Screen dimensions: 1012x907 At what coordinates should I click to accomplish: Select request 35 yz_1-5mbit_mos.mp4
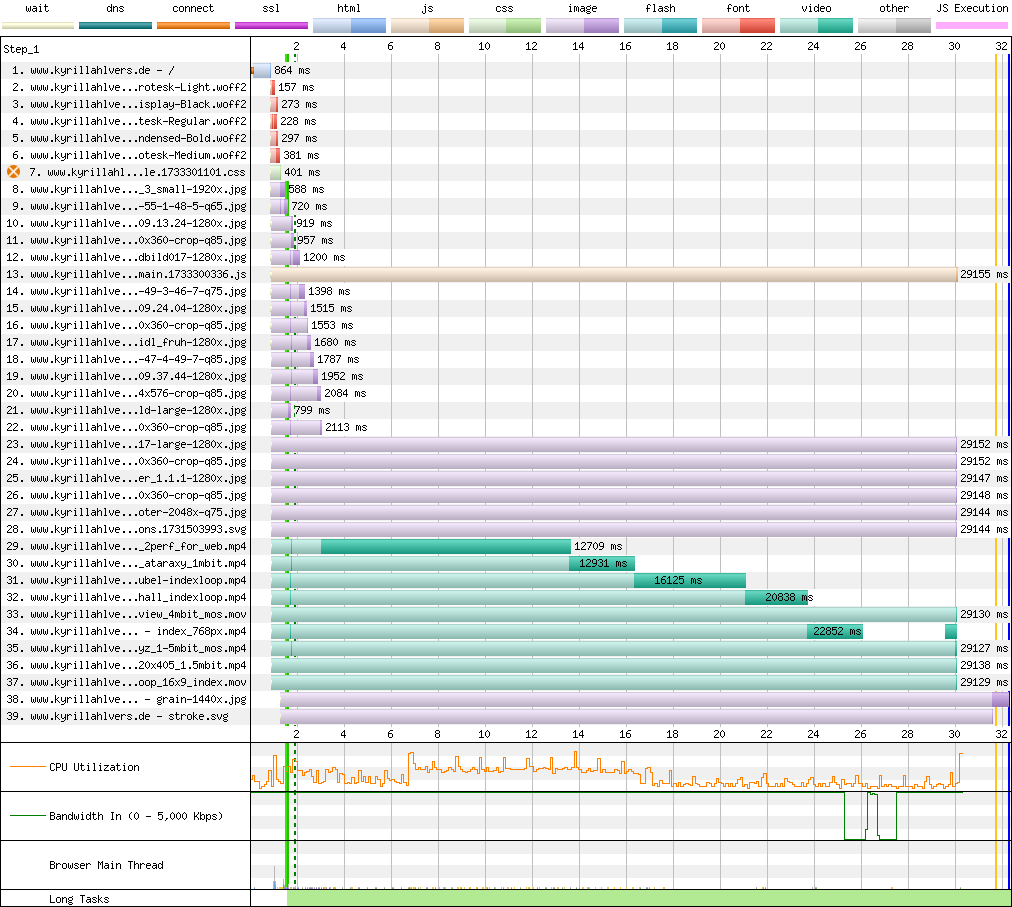click(127, 648)
